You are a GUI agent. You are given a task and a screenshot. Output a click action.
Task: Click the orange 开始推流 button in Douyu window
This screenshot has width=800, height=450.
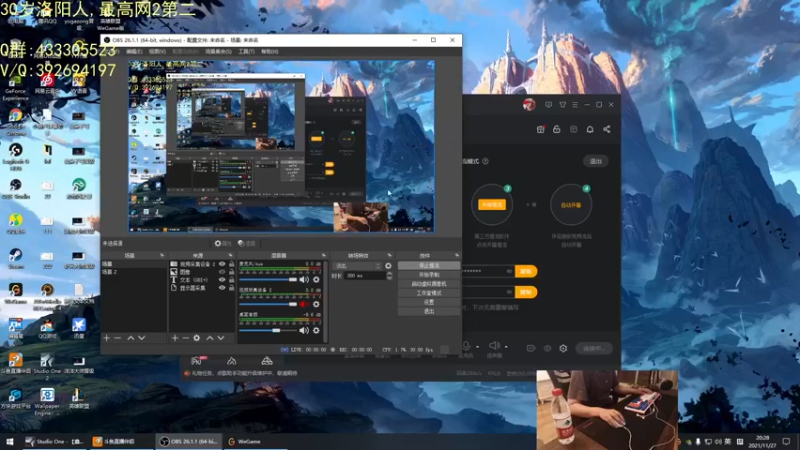tap(492, 205)
